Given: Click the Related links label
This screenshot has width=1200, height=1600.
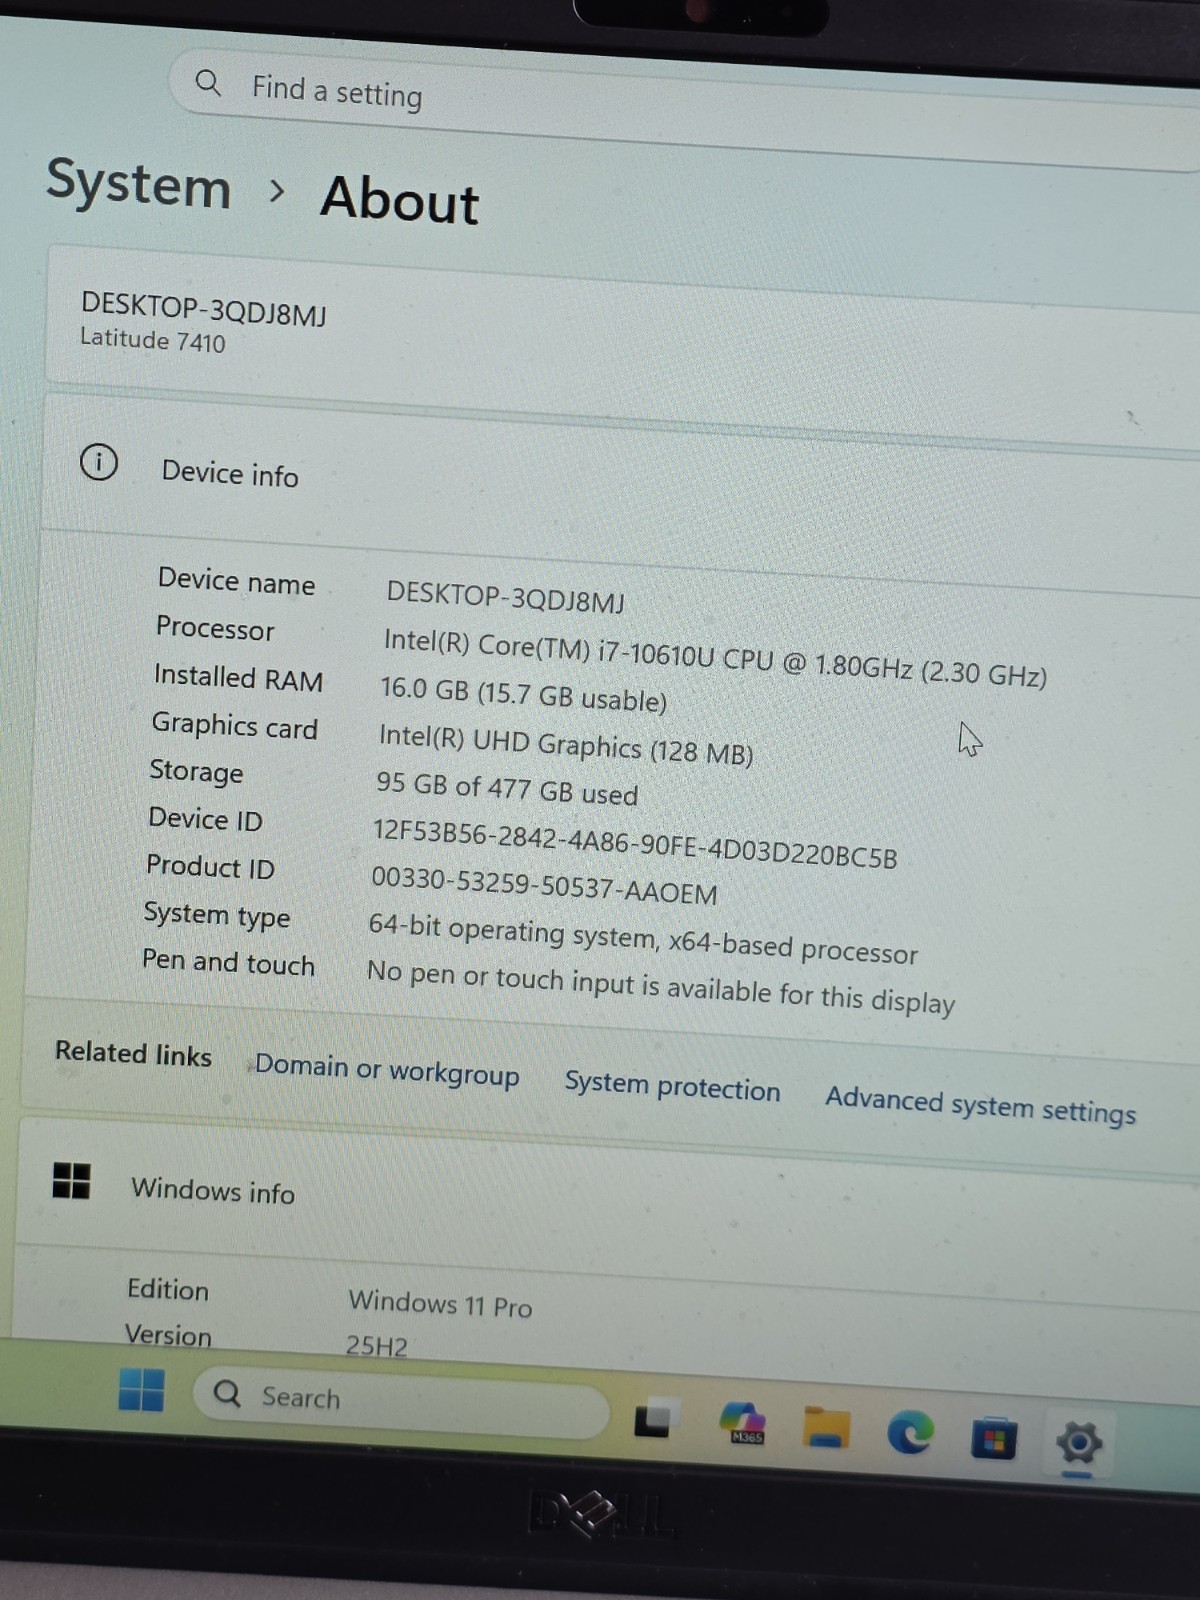Looking at the screenshot, I should pyautogui.click(x=133, y=1053).
